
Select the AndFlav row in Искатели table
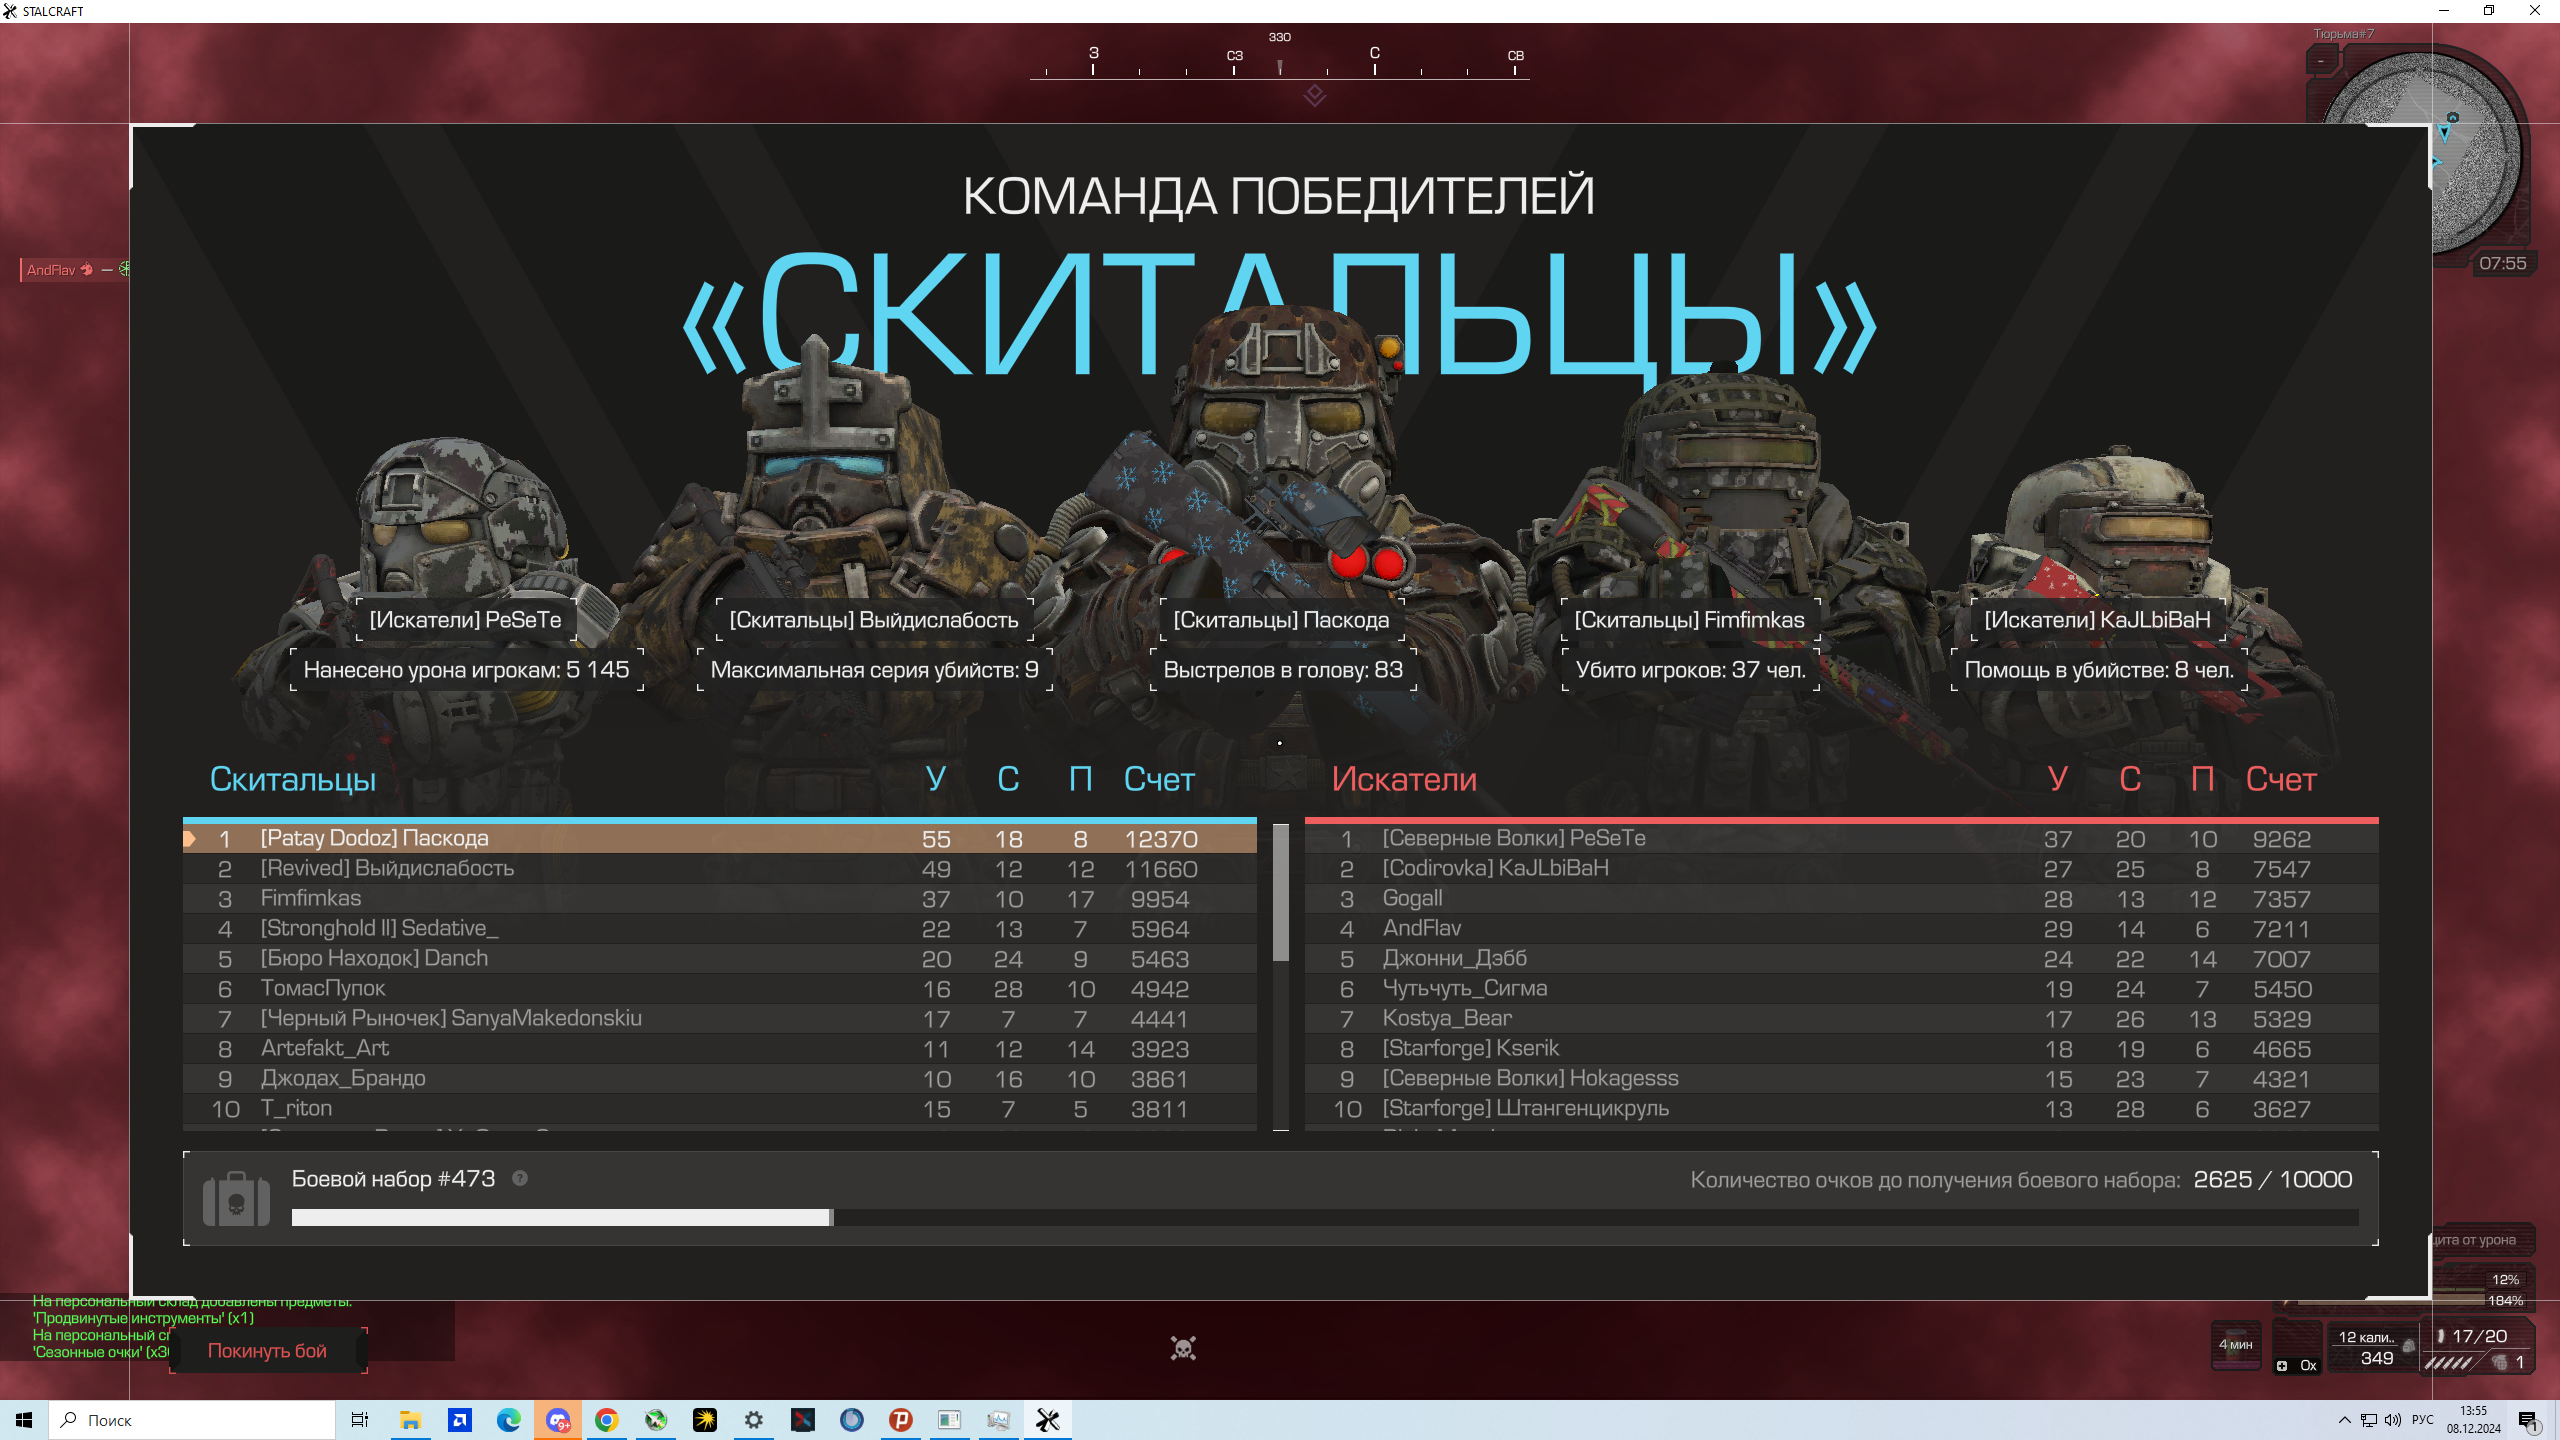click(1841, 928)
